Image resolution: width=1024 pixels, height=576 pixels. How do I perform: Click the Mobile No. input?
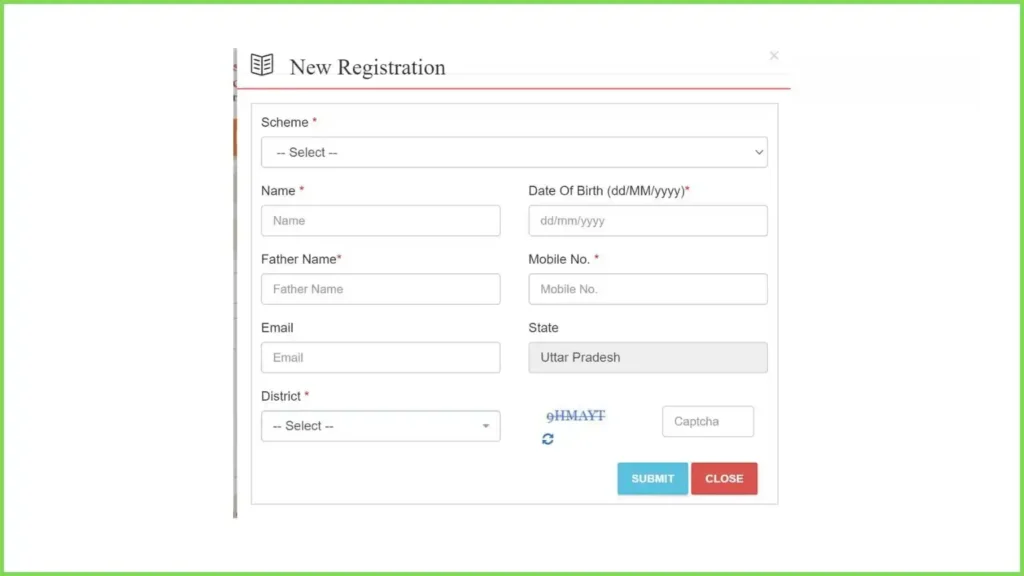pyautogui.click(x=648, y=289)
